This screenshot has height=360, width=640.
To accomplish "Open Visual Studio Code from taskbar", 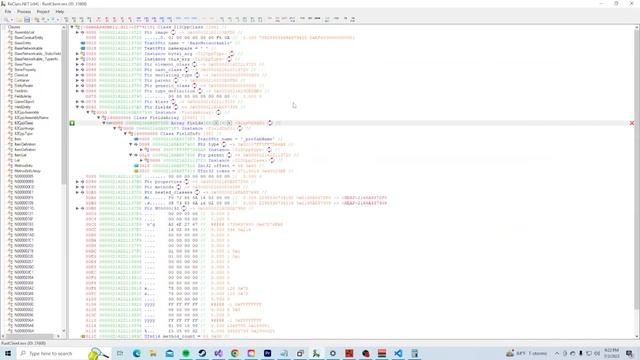I will pyautogui.click(x=398, y=353).
